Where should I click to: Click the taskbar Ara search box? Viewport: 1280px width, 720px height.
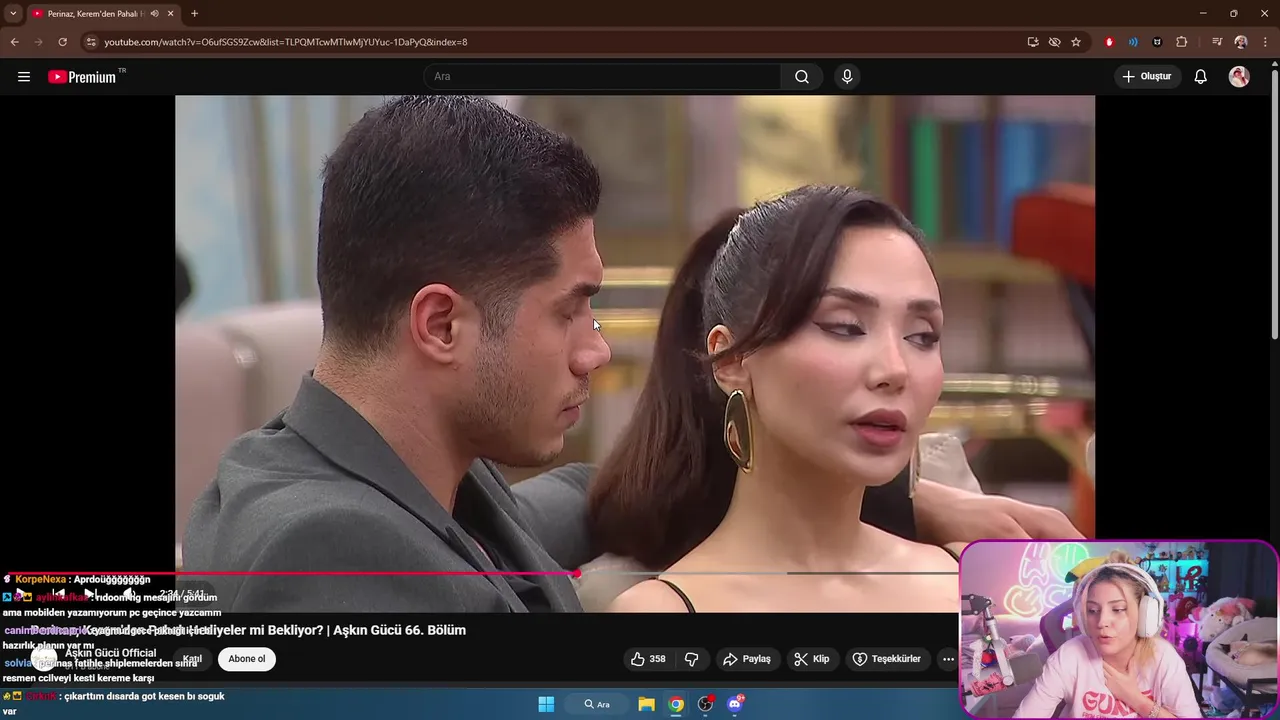point(597,704)
